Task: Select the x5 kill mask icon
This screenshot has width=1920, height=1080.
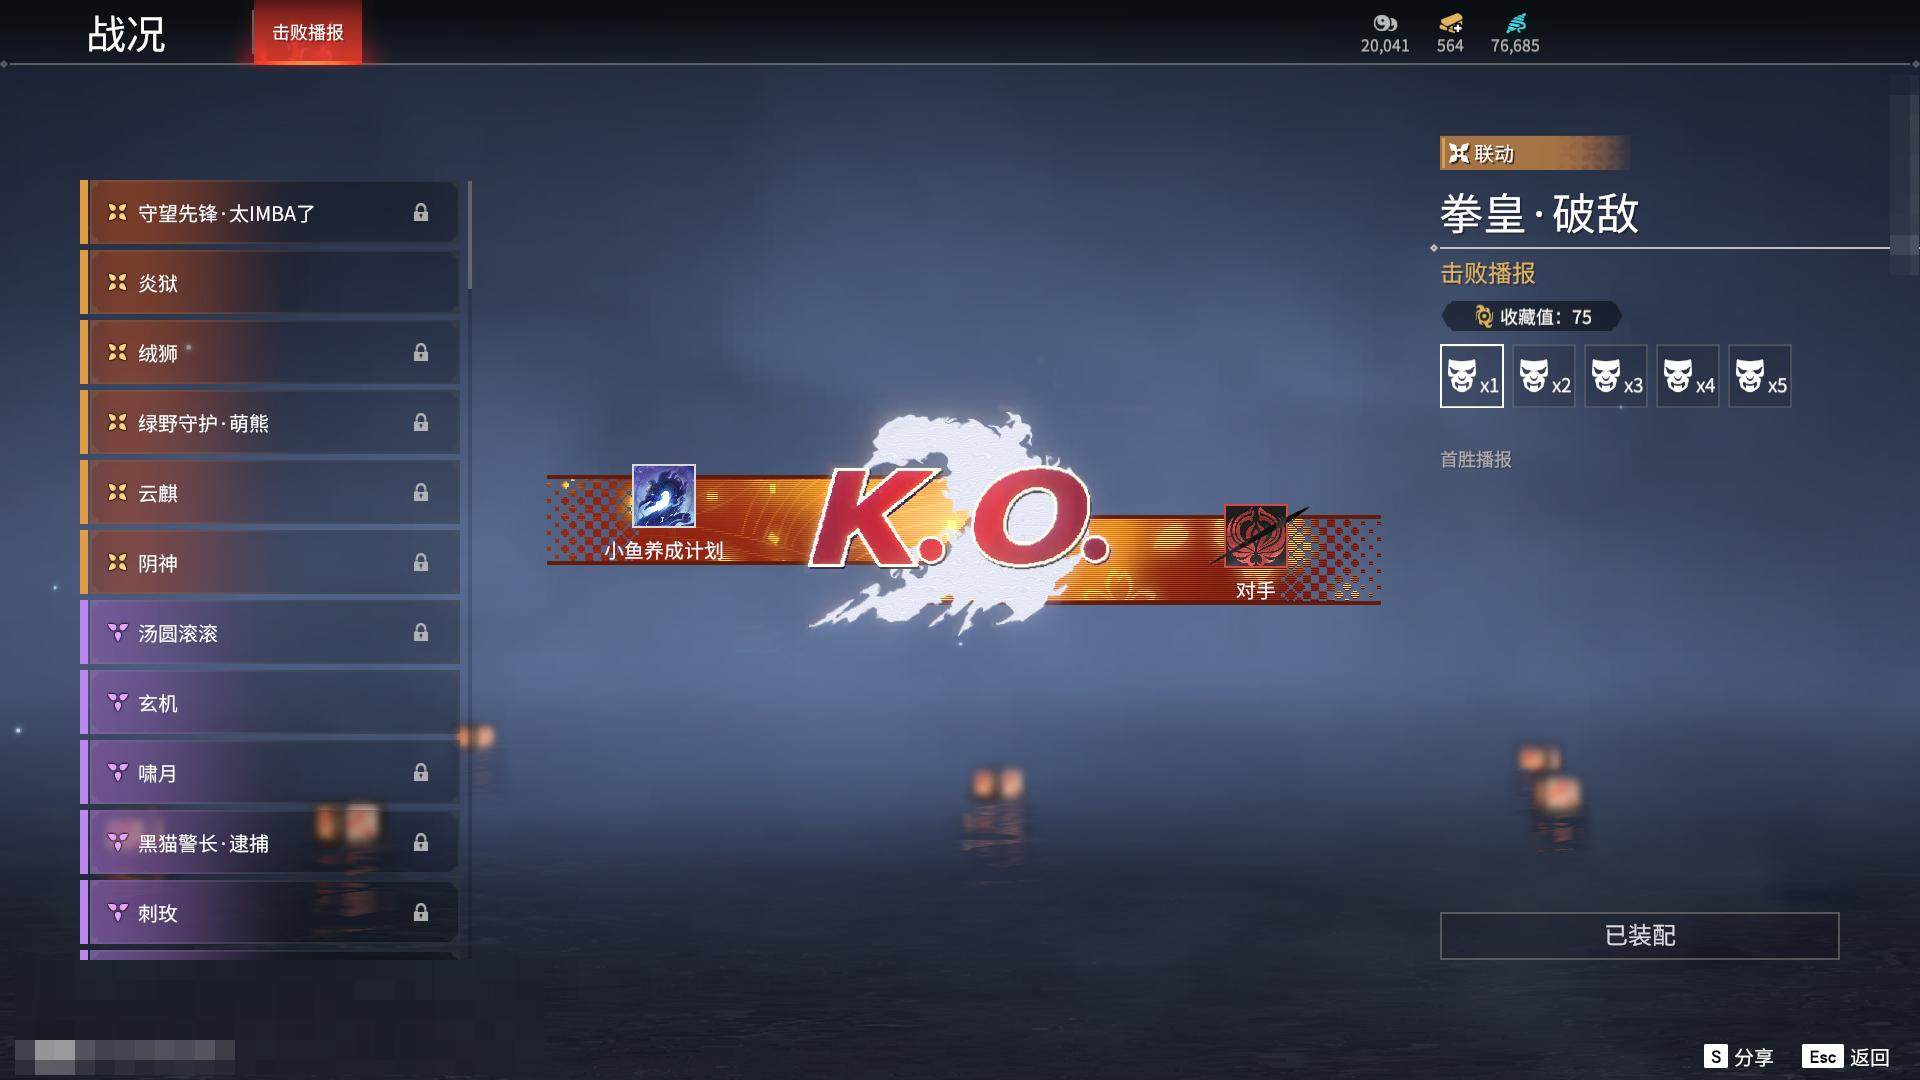Action: (x=1759, y=376)
